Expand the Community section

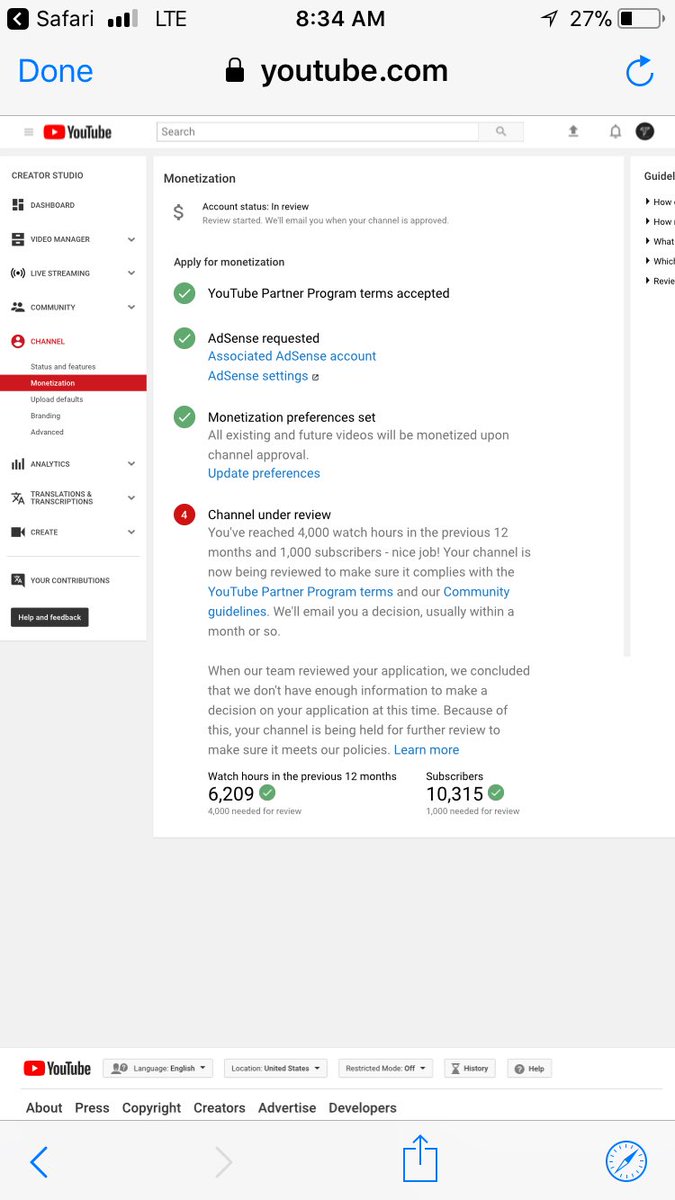131,307
